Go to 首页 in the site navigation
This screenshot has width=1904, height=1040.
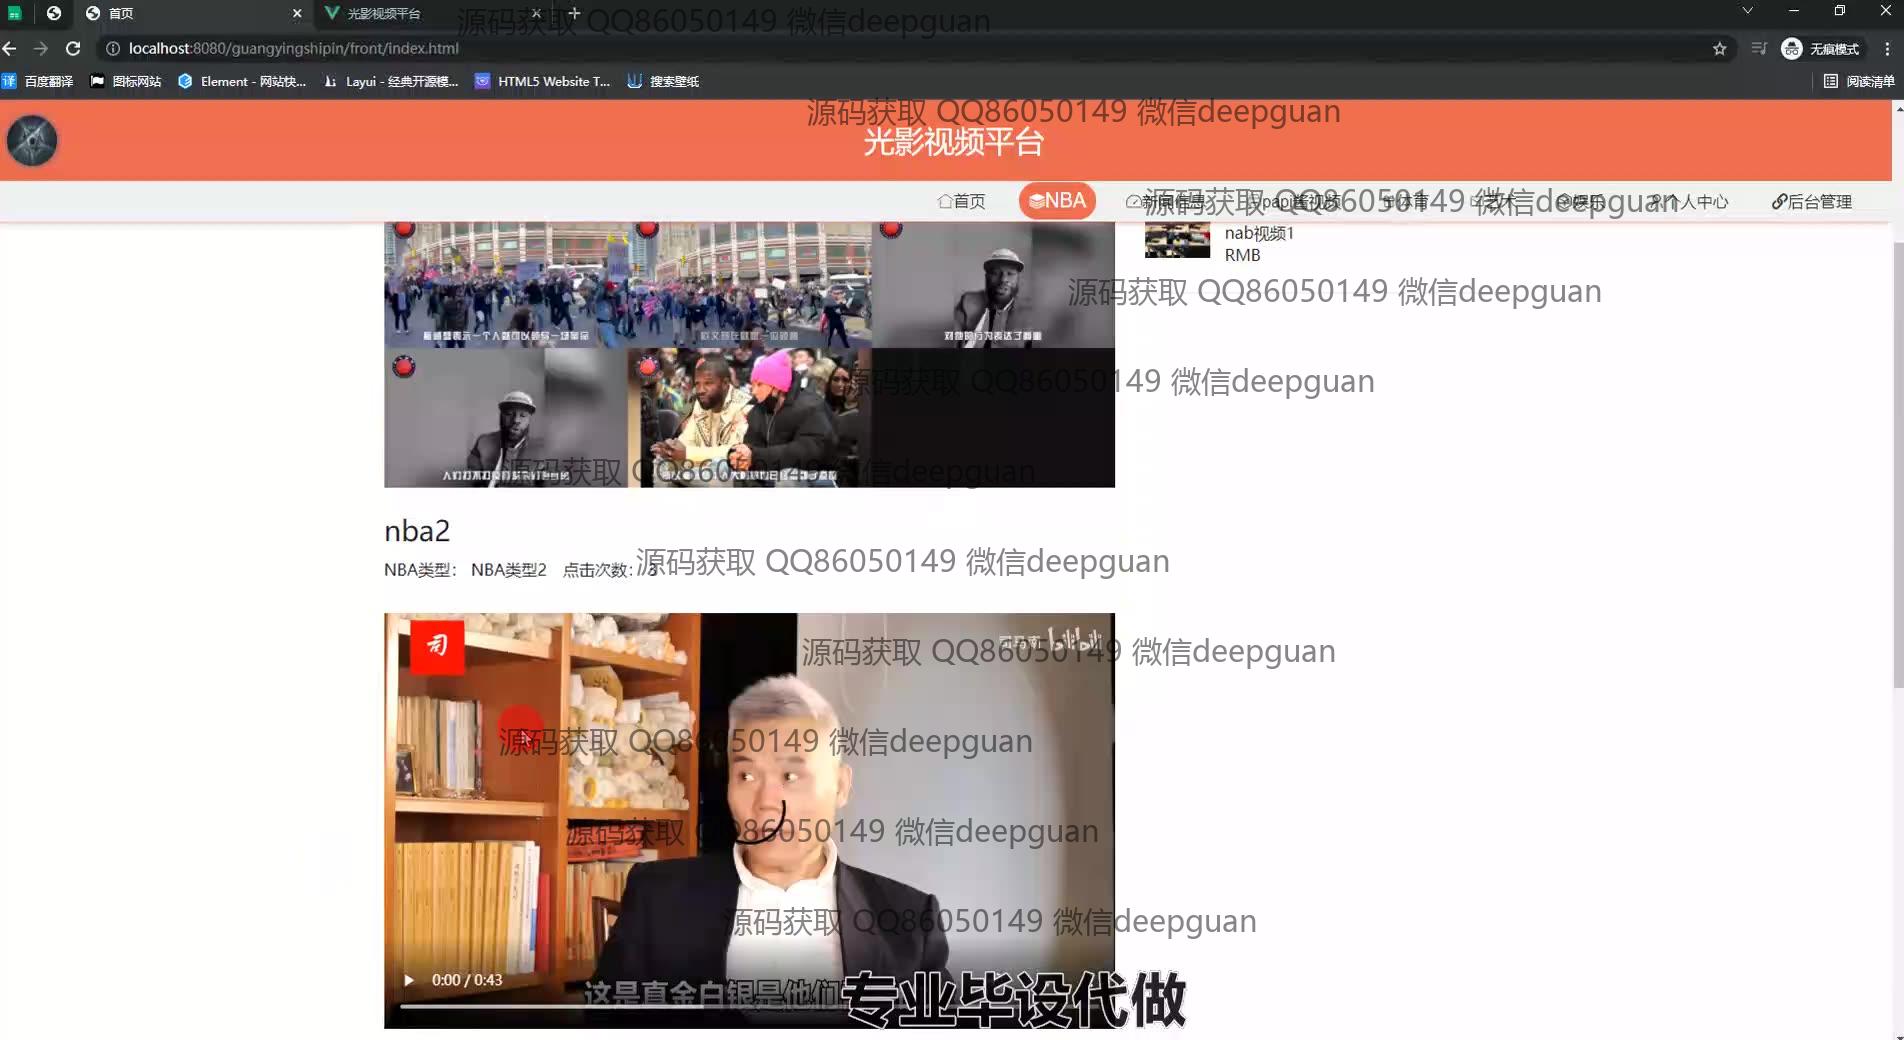[x=961, y=201]
